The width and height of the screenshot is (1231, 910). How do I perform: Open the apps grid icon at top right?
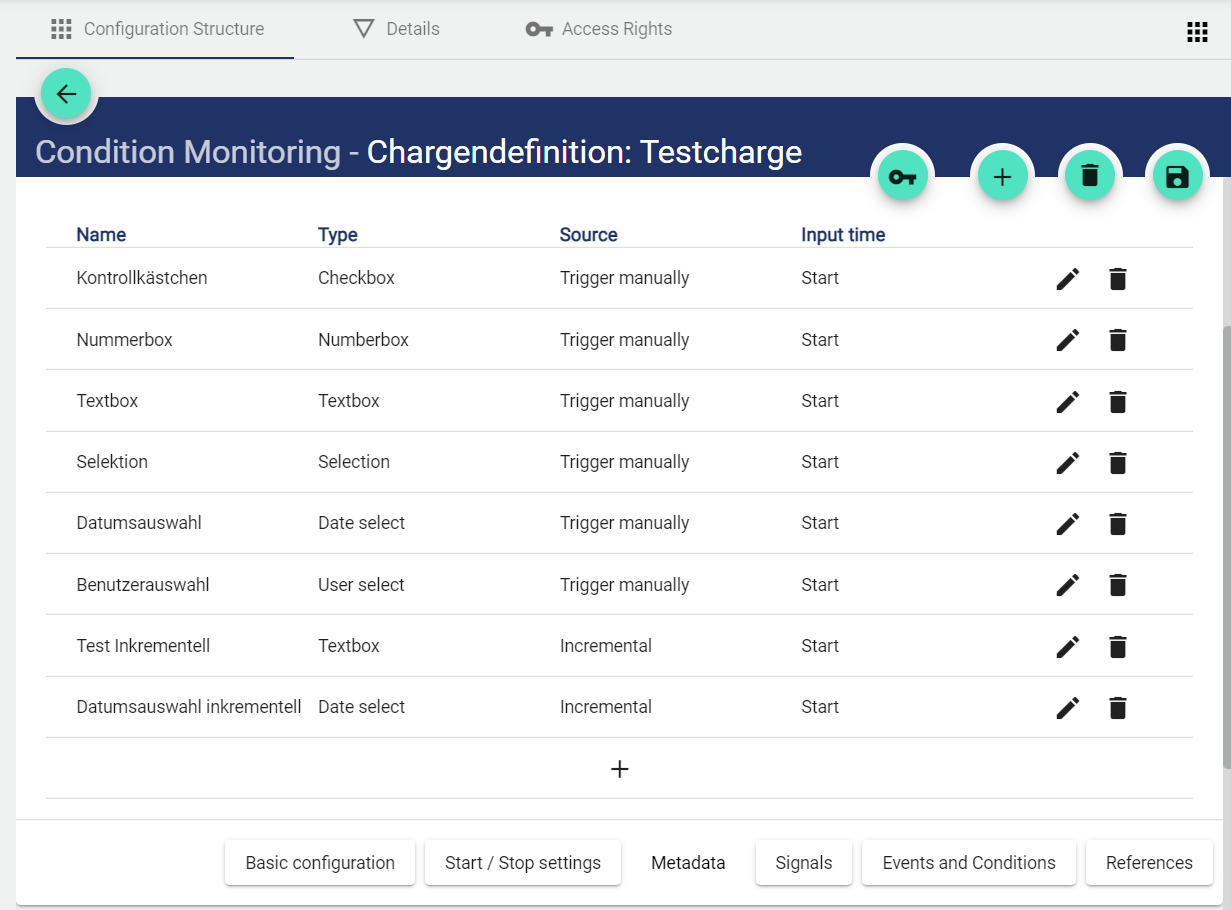pyautogui.click(x=1197, y=32)
